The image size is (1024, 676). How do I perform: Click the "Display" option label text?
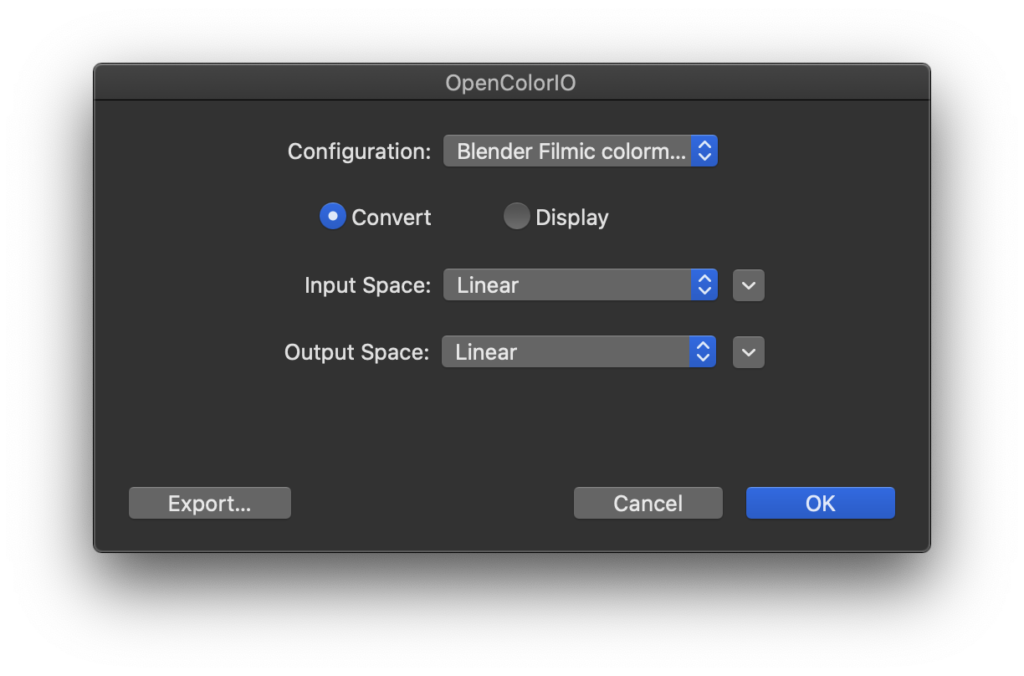point(572,217)
